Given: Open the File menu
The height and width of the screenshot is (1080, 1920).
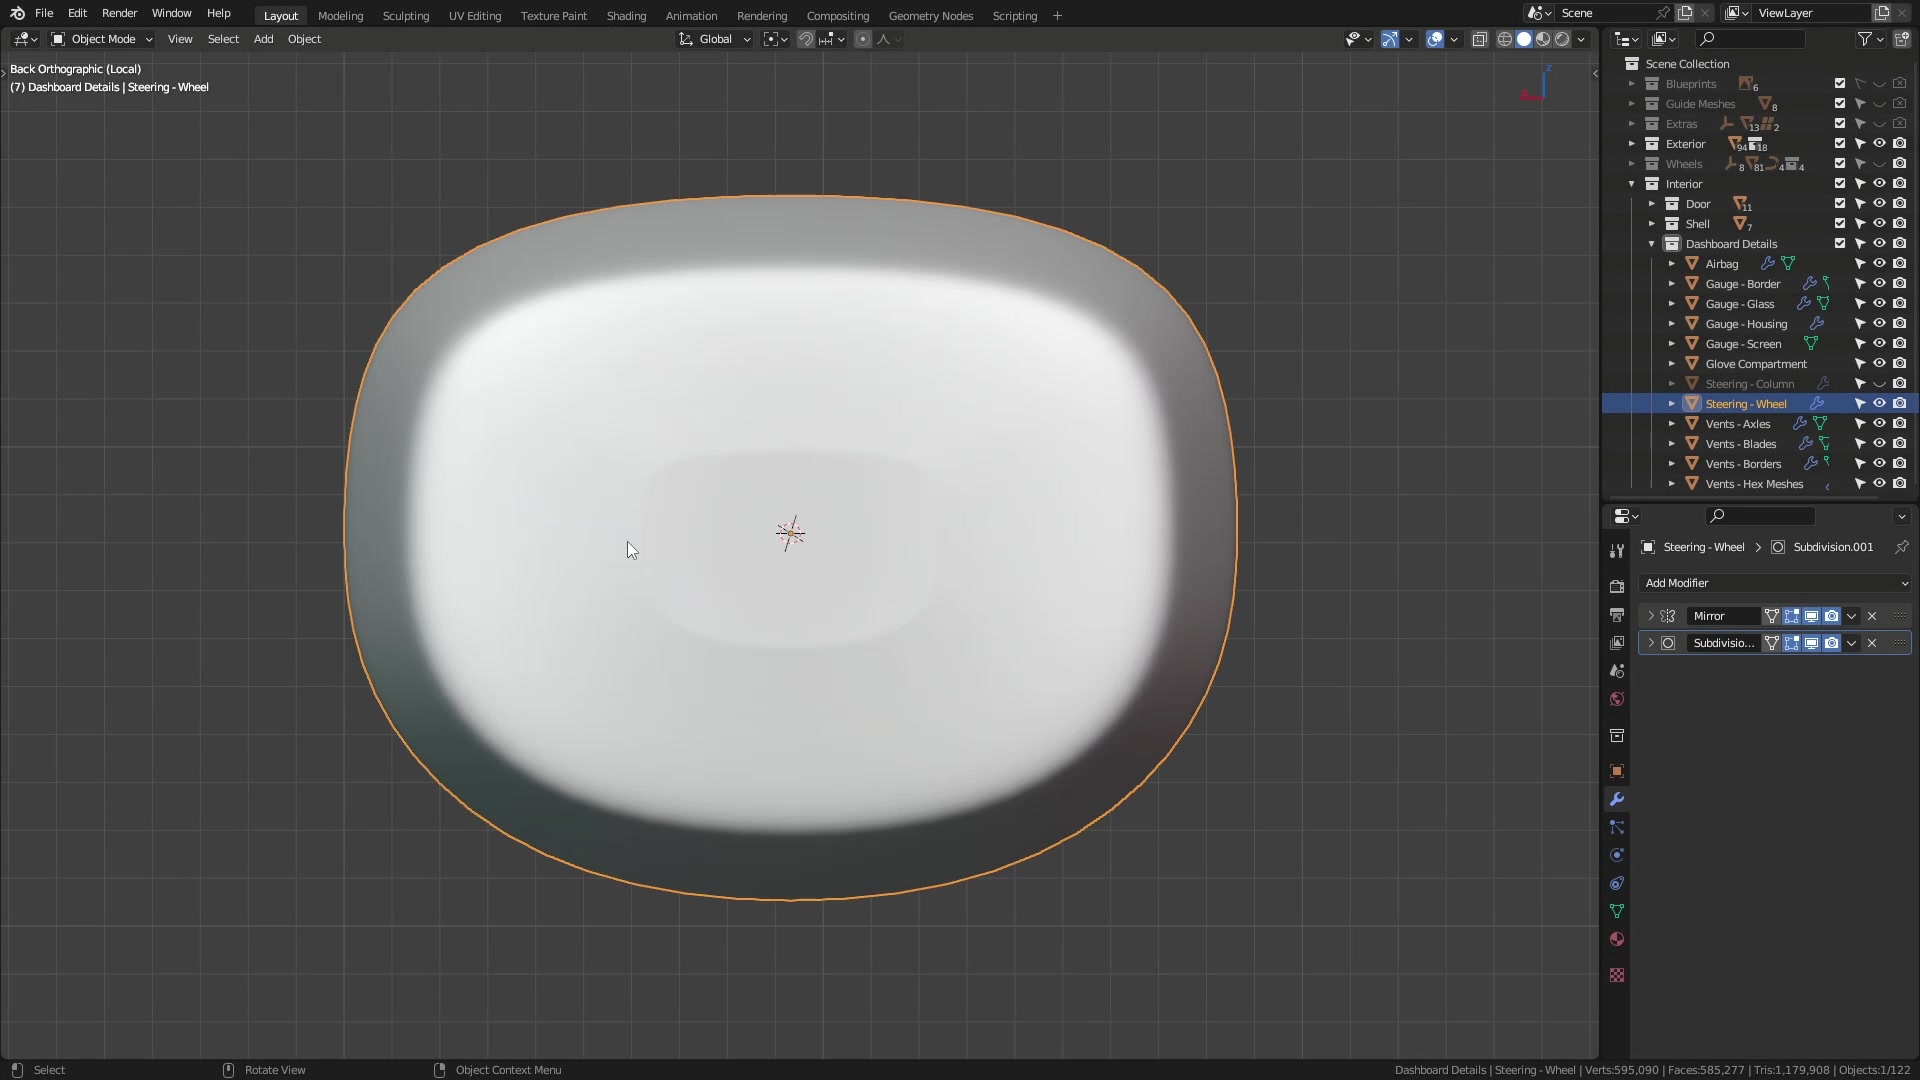Looking at the screenshot, I should [x=44, y=13].
